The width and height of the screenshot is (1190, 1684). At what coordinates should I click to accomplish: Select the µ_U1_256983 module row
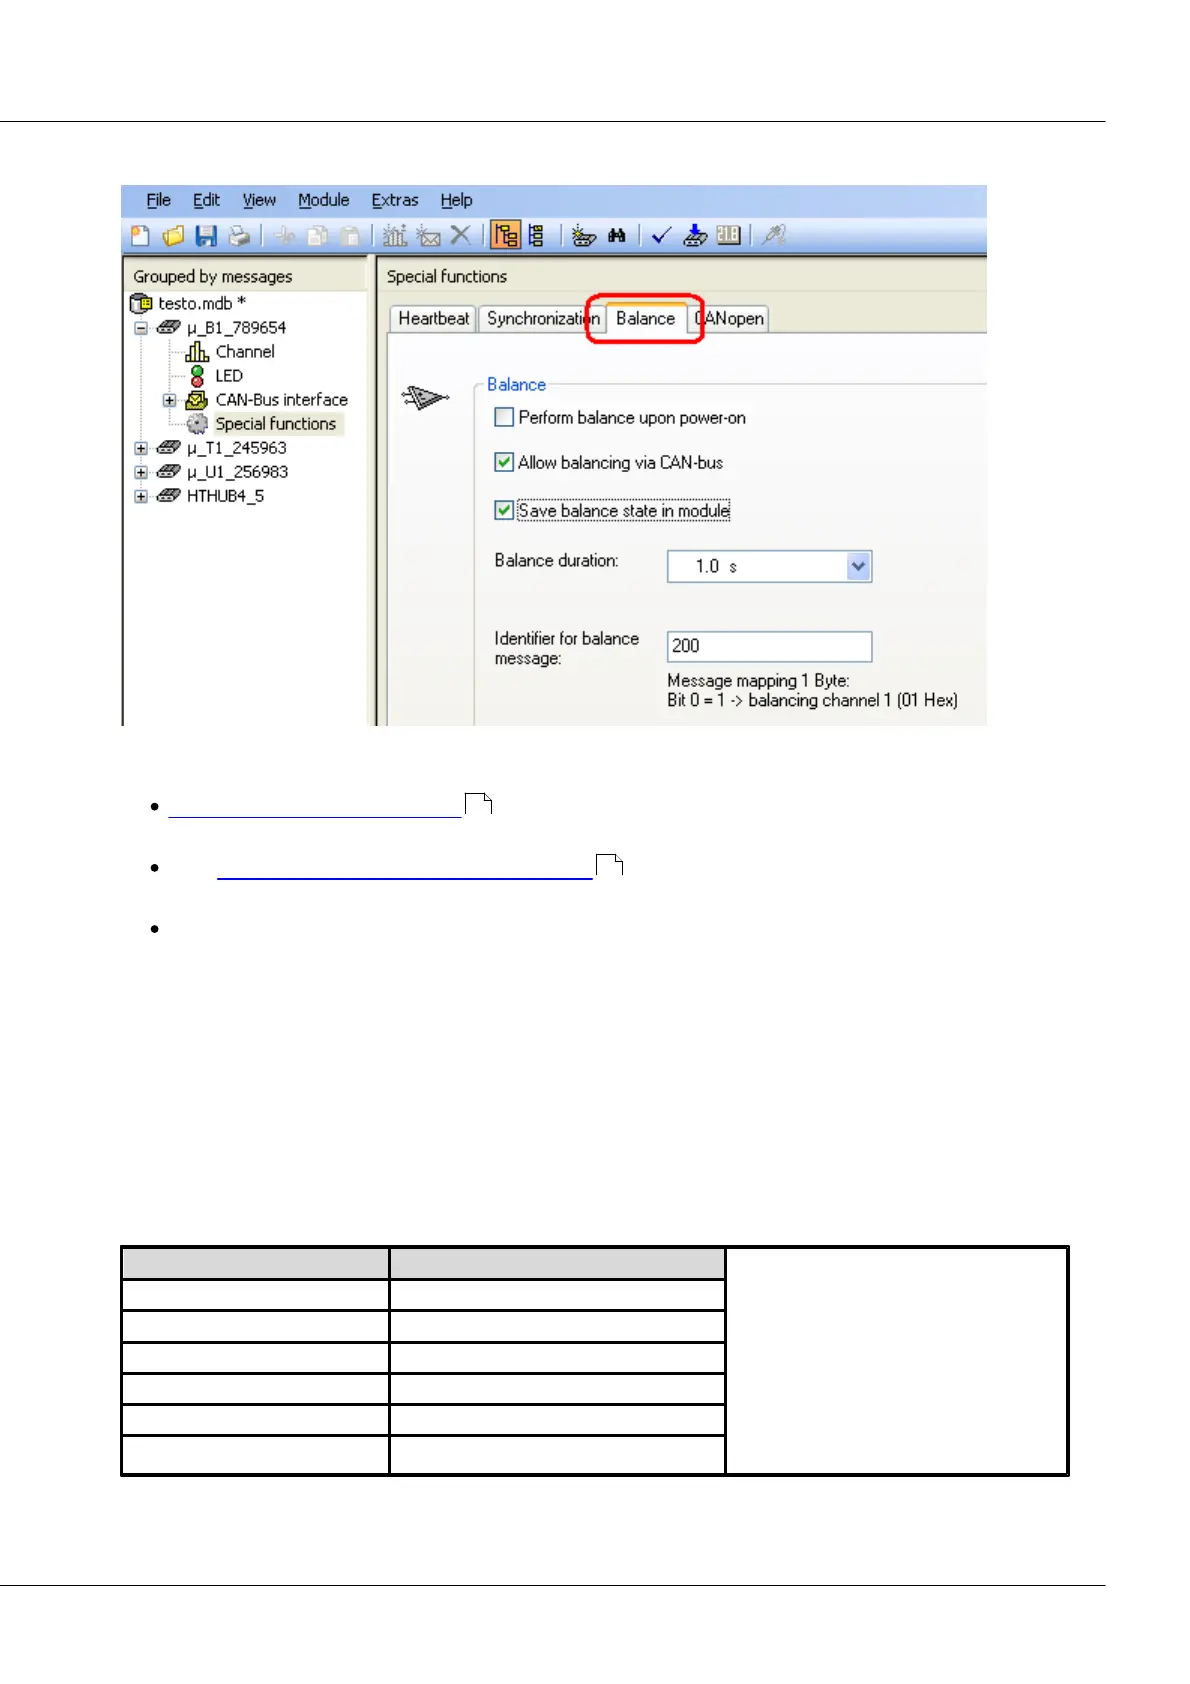(x=237, y=472)
